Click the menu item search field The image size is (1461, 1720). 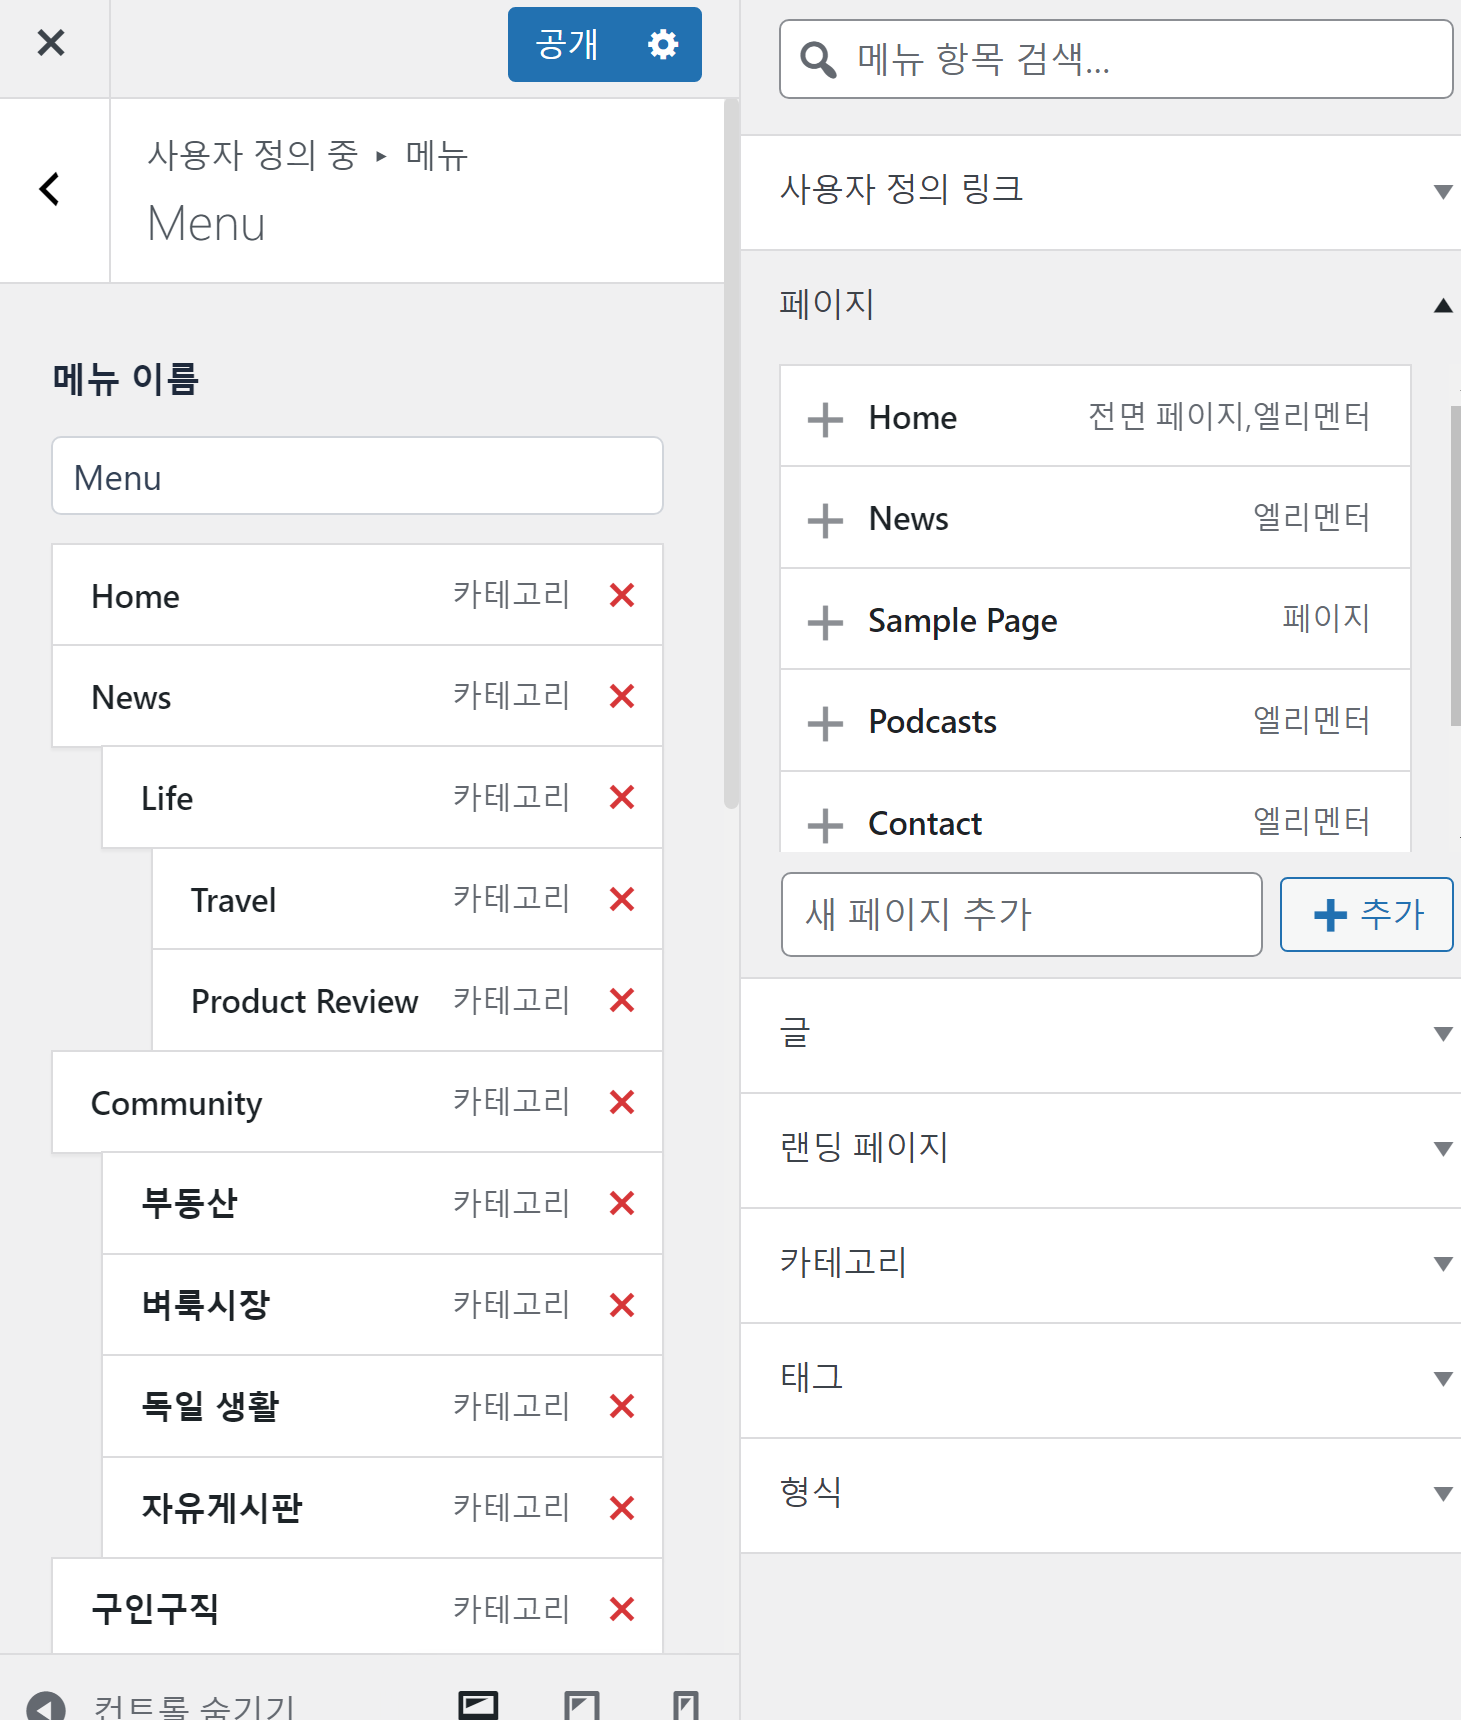1116,59
